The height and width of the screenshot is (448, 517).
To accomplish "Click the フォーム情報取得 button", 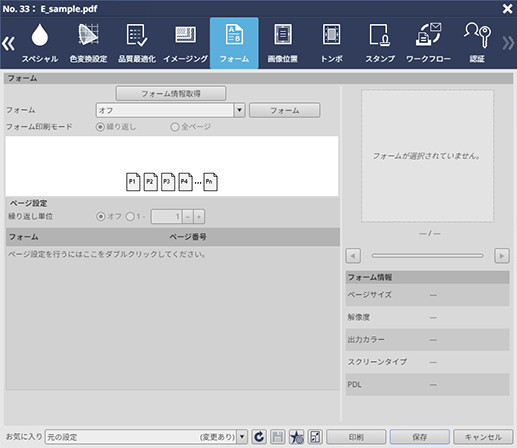I will (171, 94).
